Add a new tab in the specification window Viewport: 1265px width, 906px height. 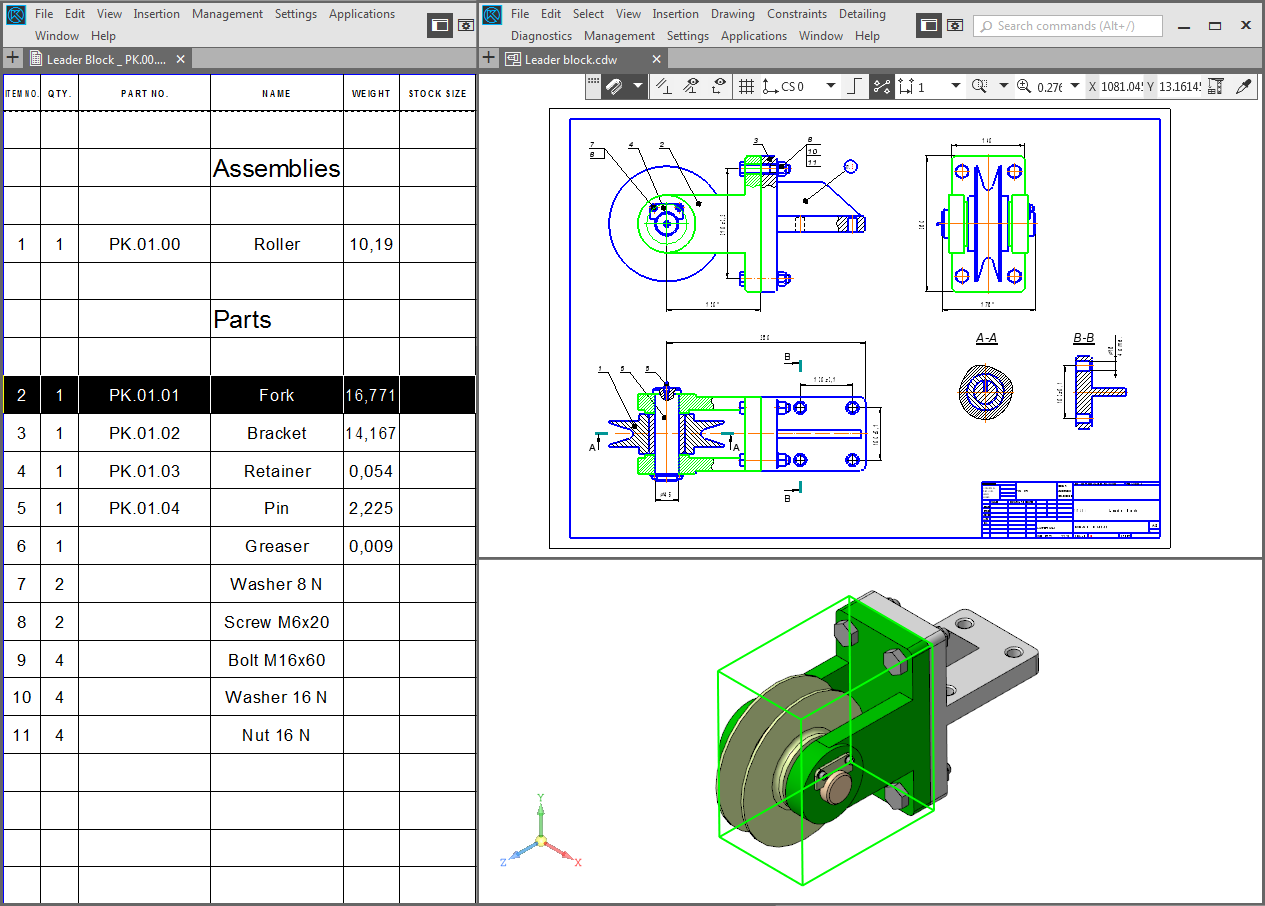coord(13,59)
